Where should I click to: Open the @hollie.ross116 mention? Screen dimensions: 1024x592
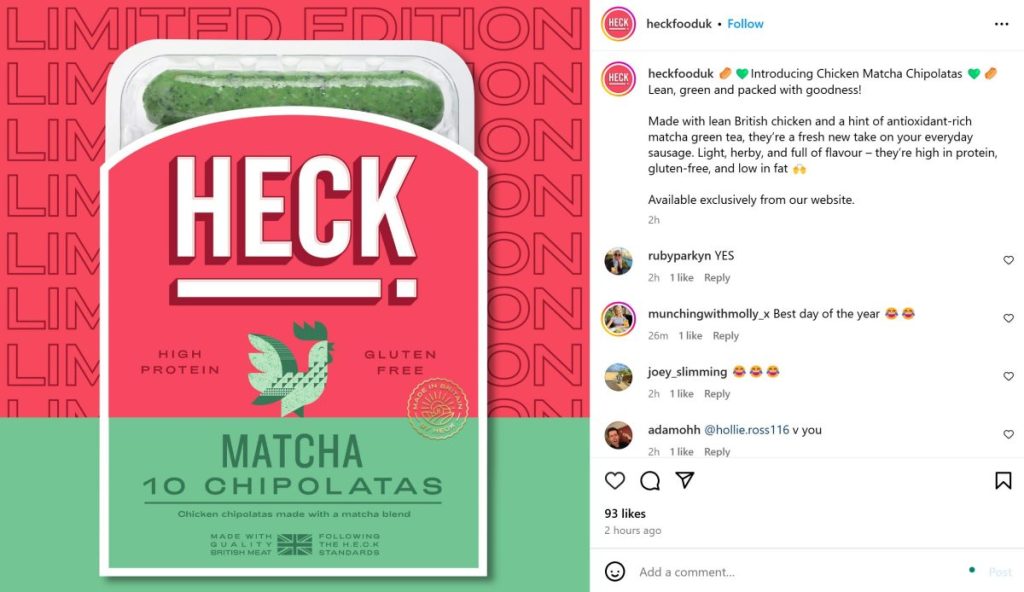coord(746,430)
